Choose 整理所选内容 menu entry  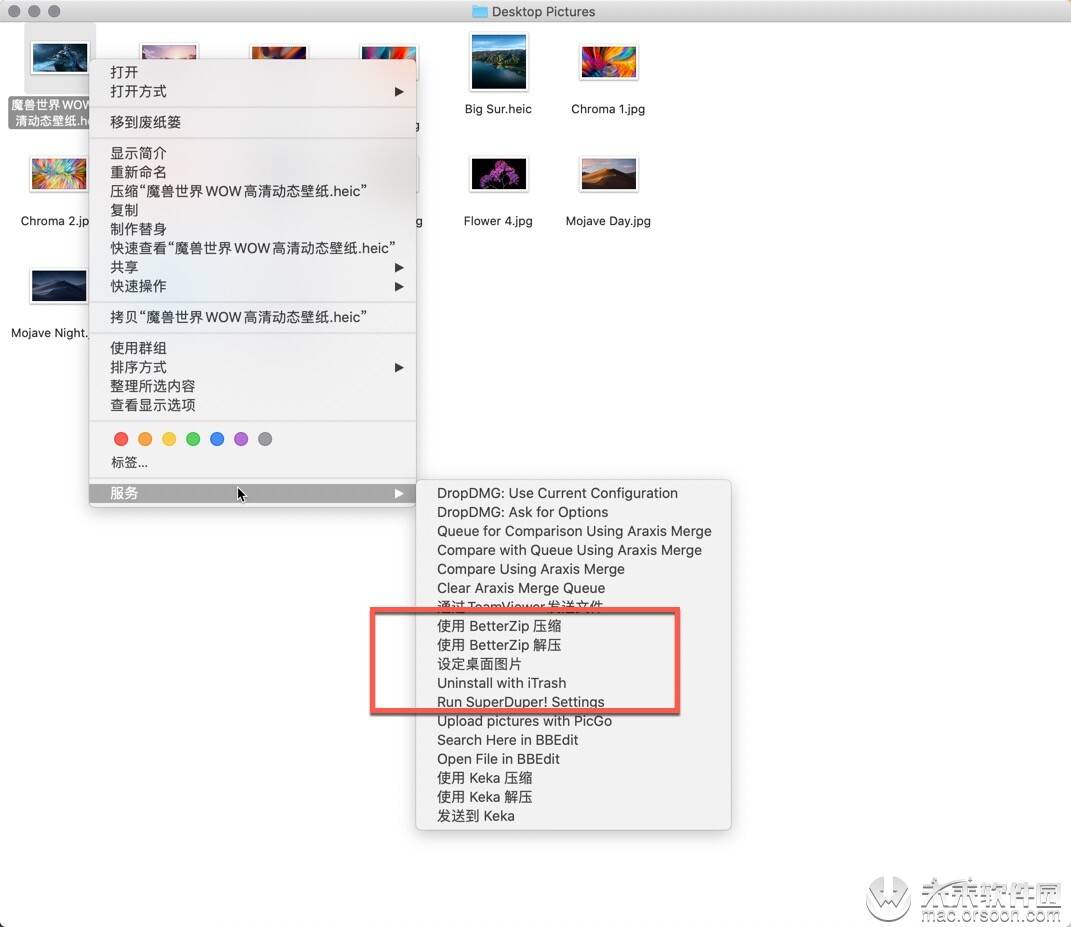(x=253, y=386)
